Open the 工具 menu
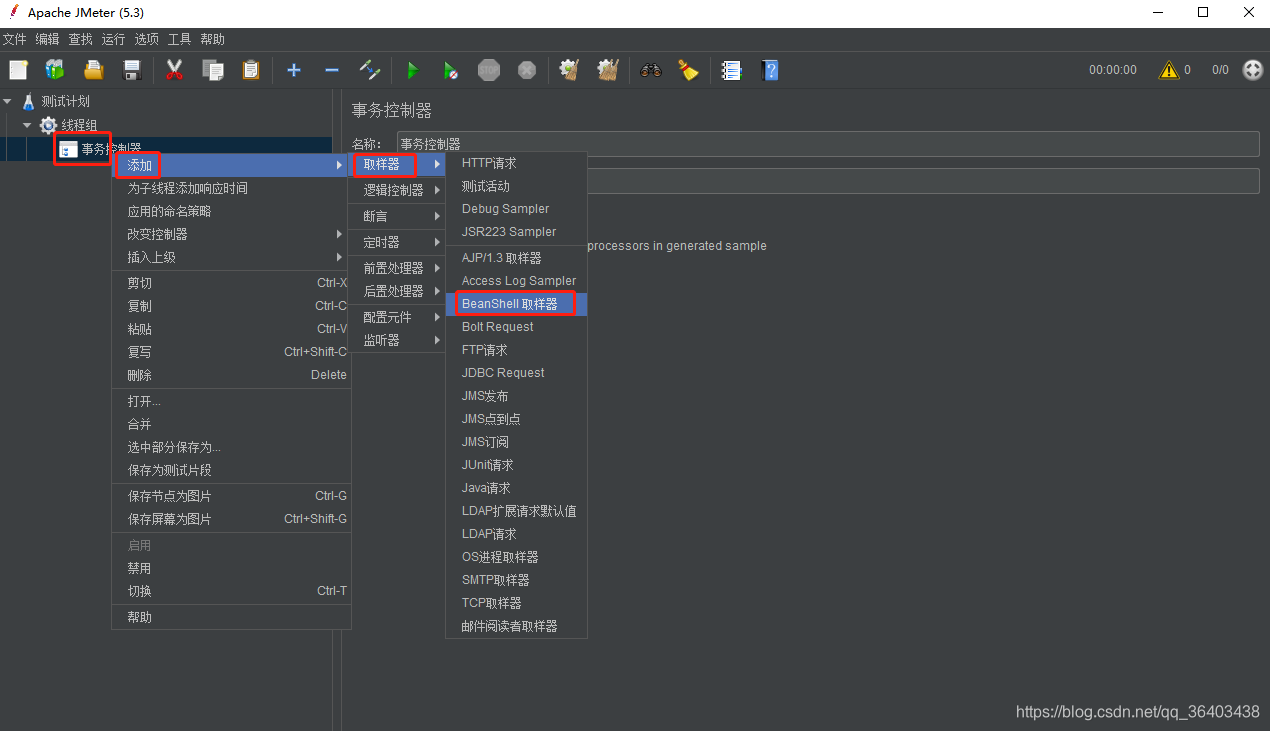 179,39
